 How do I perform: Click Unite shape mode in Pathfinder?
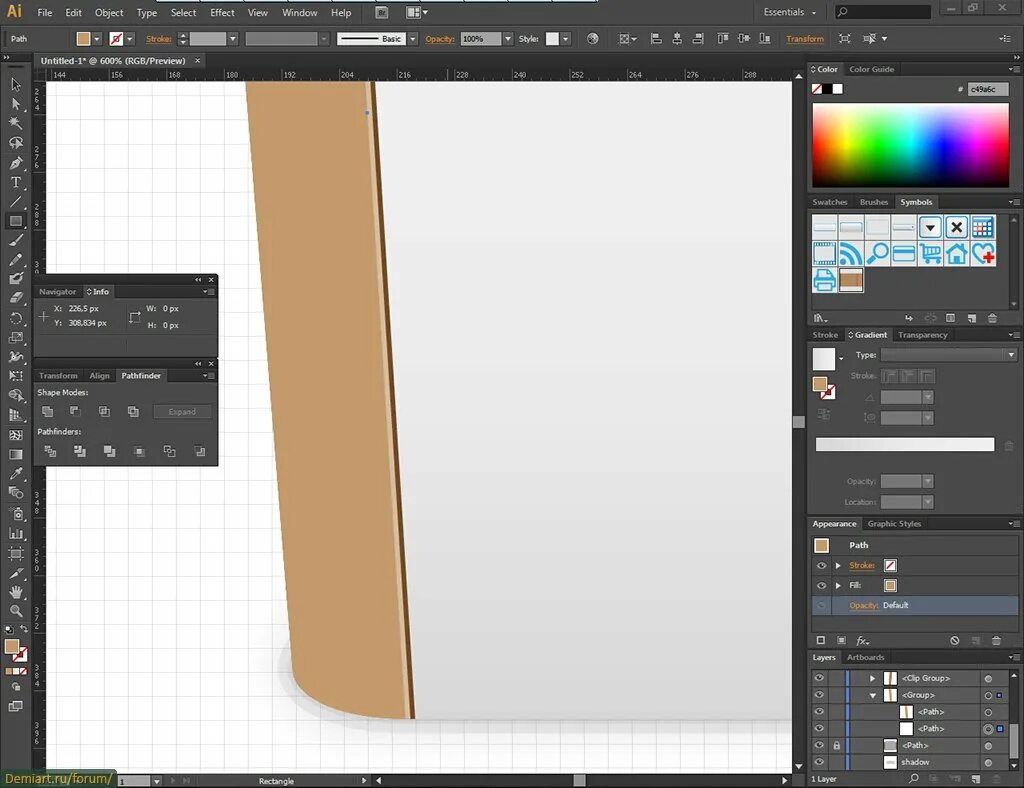point(47,411)
